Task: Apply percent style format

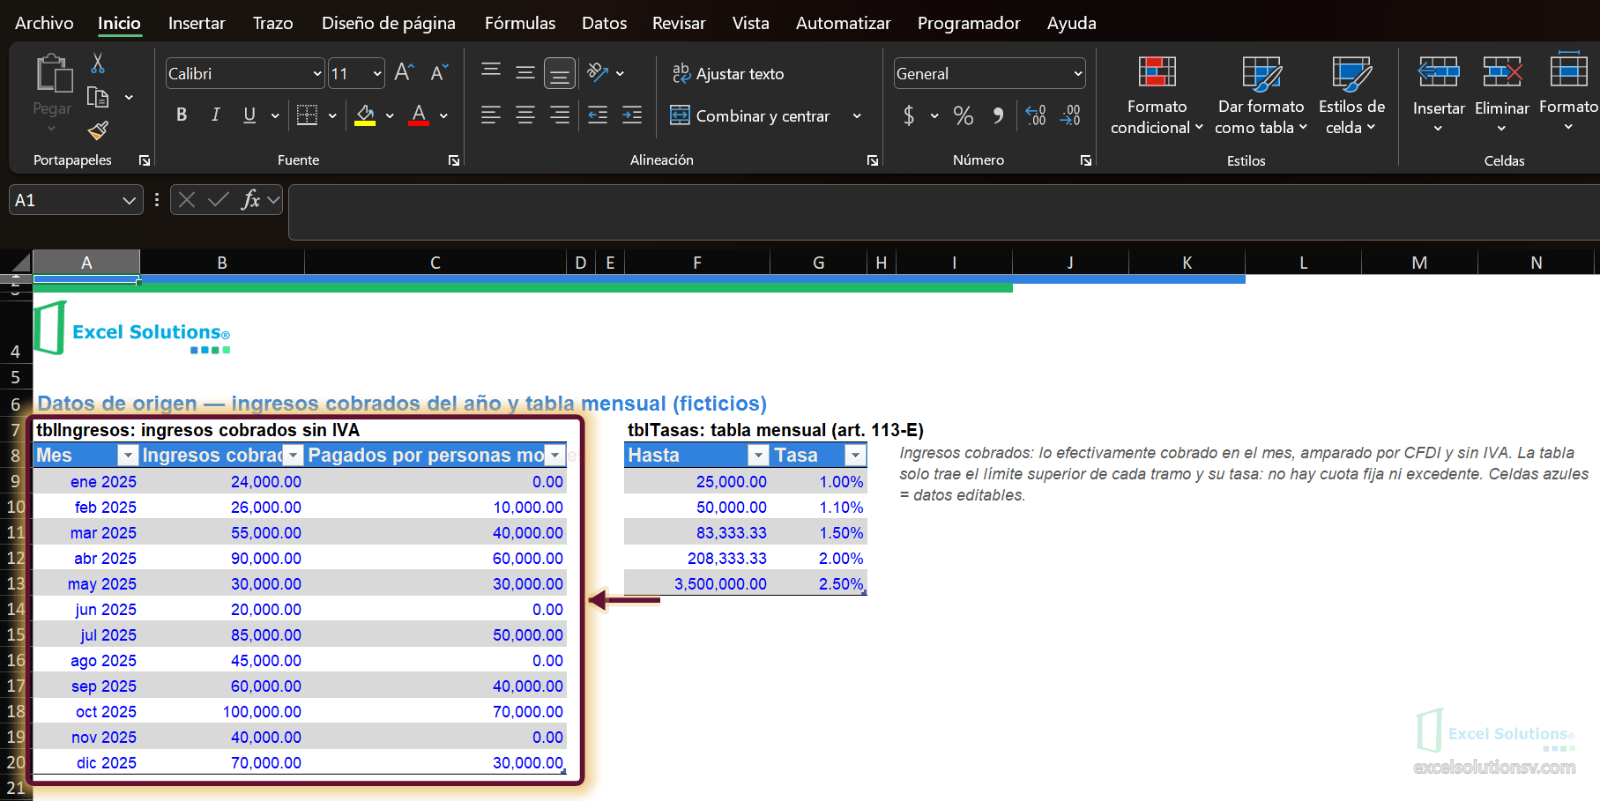Action: (963, 116)
